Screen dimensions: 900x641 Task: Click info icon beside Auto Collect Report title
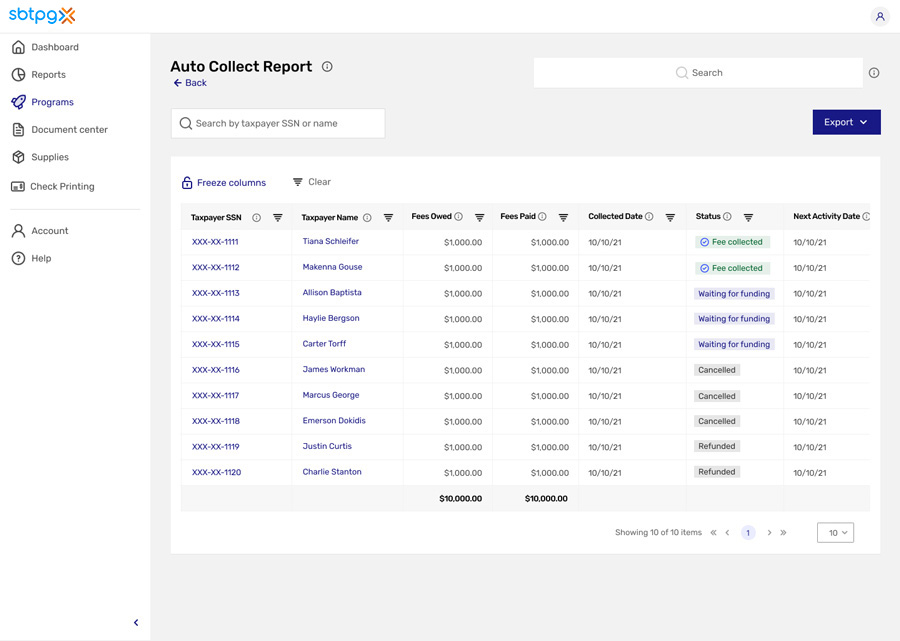[x=327, y=67]
